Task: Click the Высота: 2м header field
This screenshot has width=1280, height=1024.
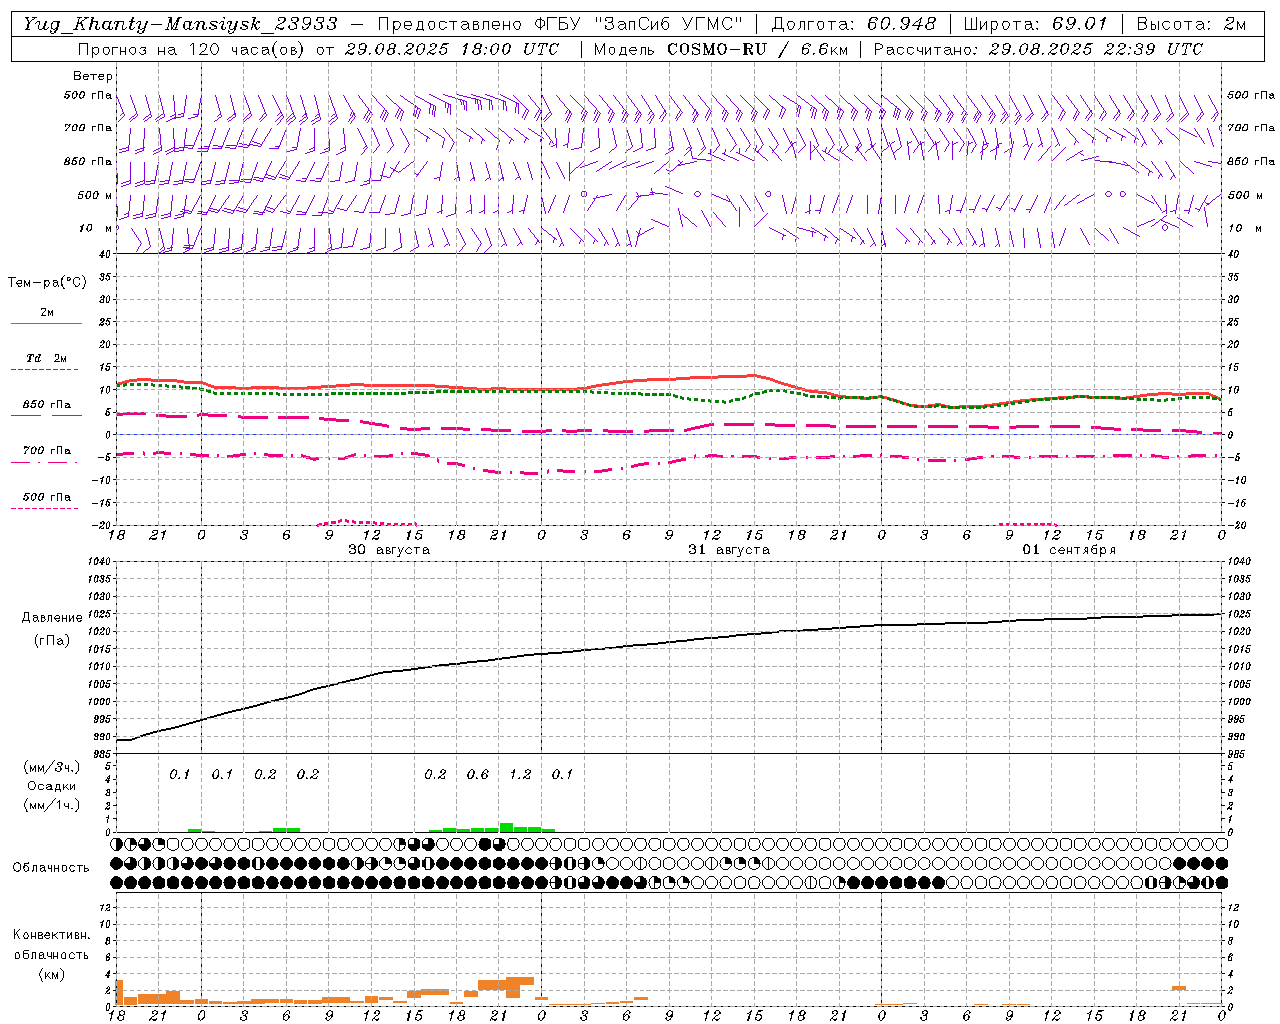Action: 1190,24
